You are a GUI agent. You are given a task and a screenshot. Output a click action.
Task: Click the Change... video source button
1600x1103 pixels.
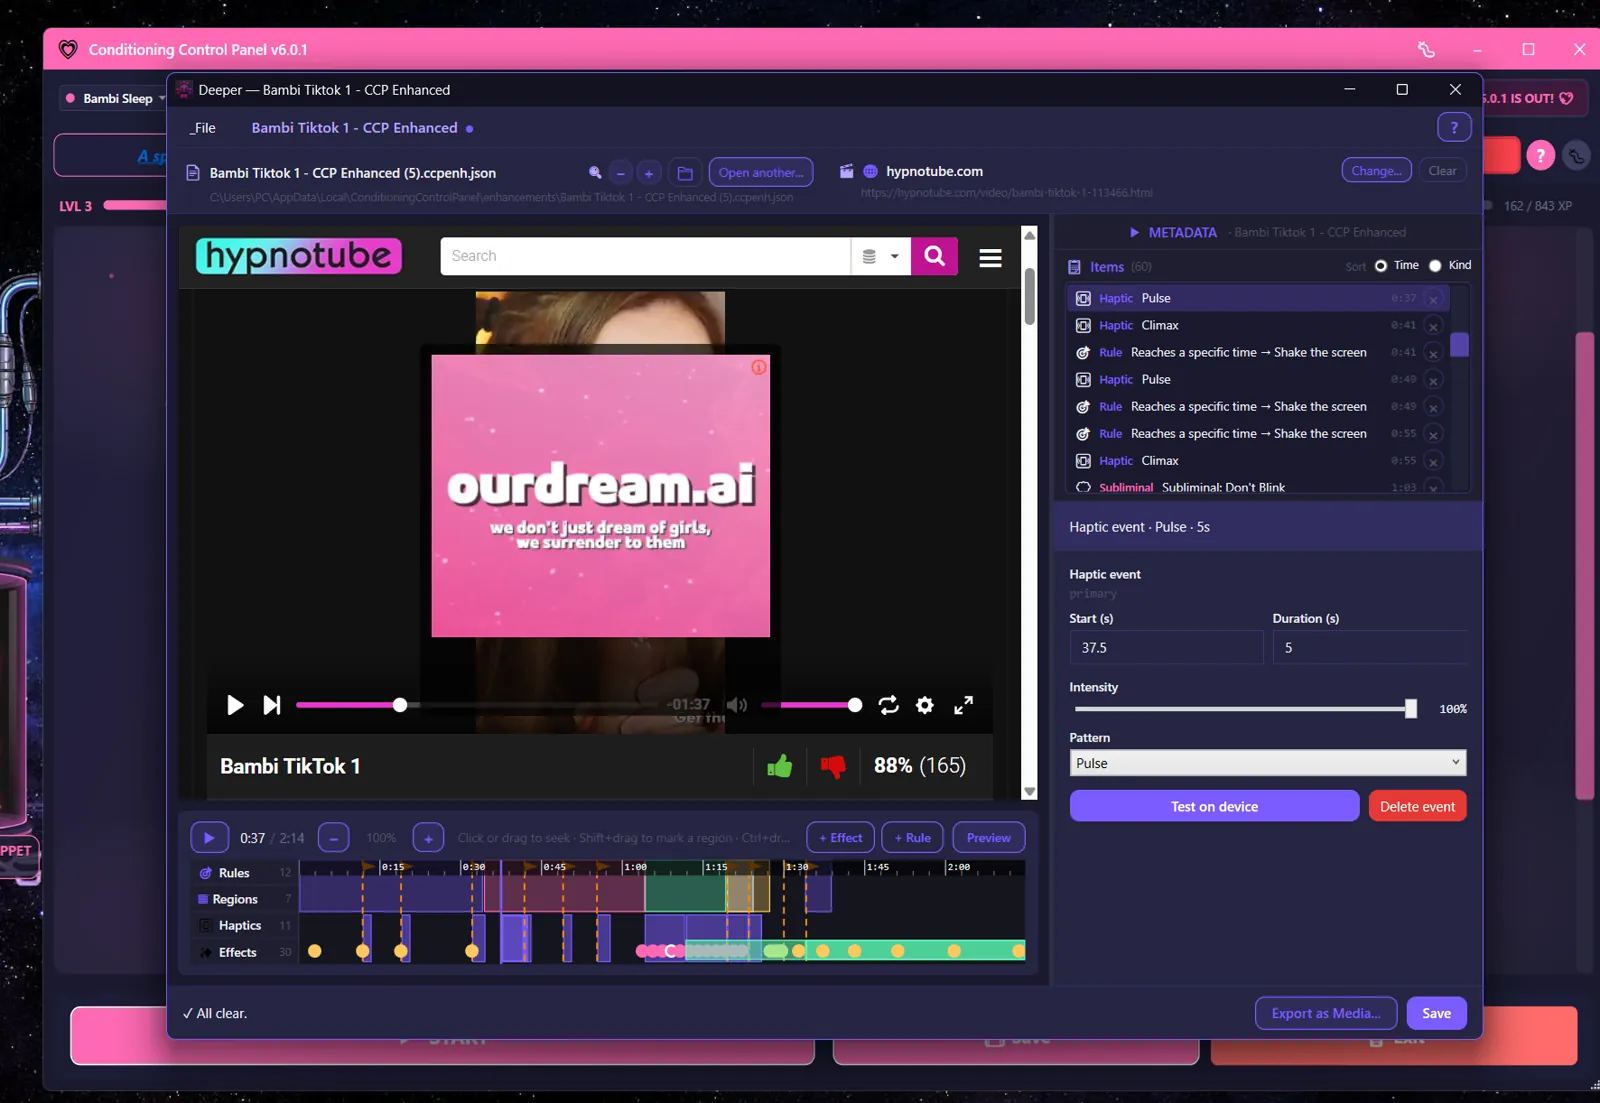pyautogui.click(x=1376, y=171)
